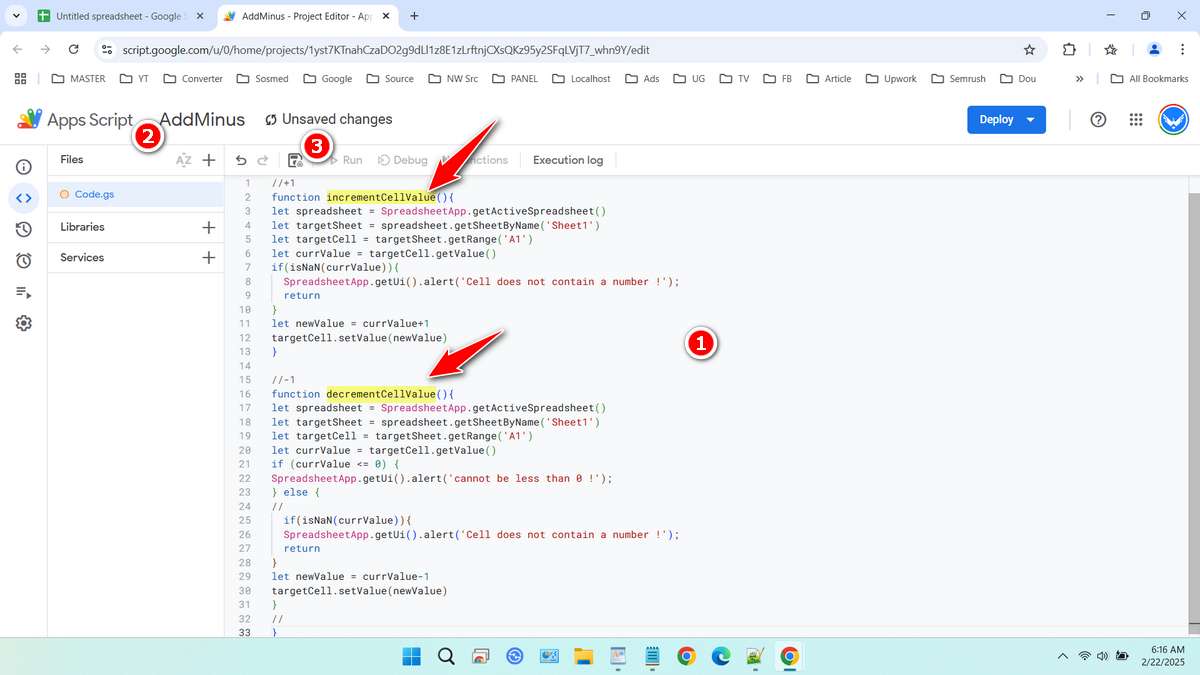Click the save project disk icon

[295, 160]
